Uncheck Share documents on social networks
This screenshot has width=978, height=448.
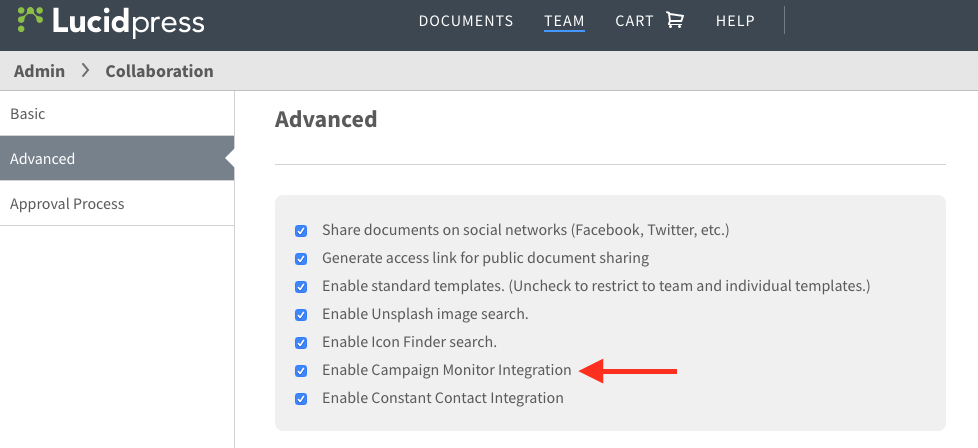[301, 231]
